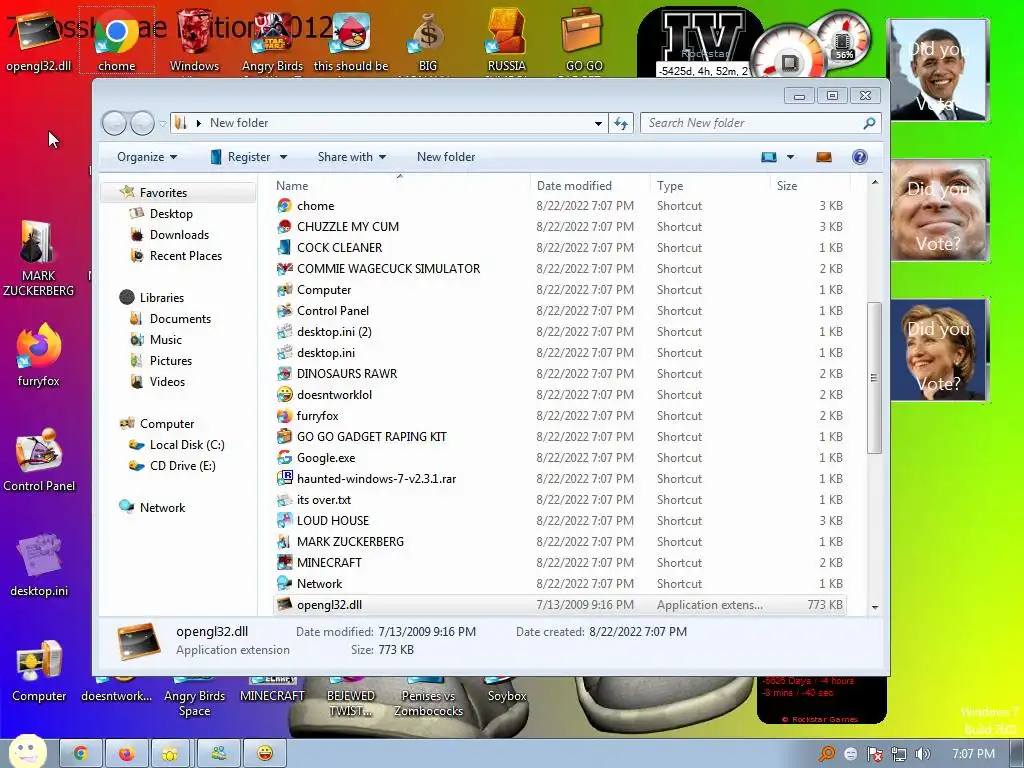Click the file list vertical scrollbar thumb
The image size is (1024, 768).
[874, 377]
